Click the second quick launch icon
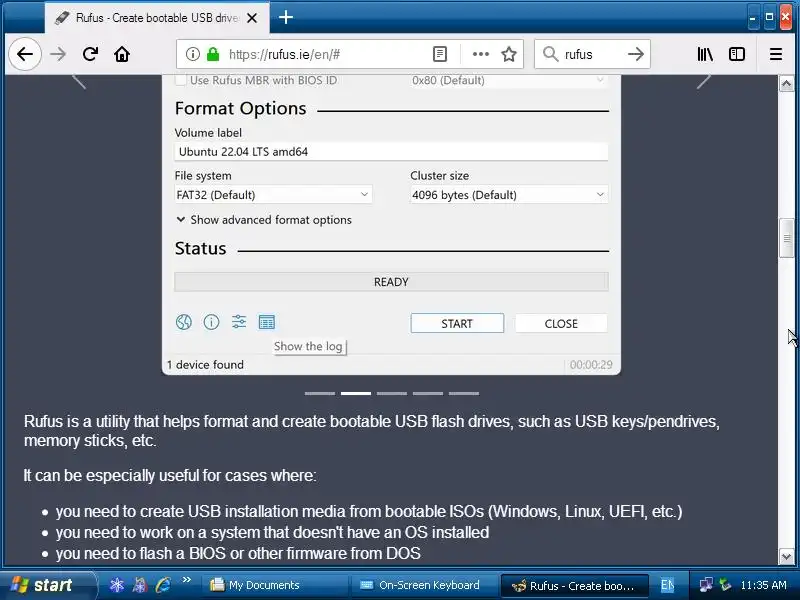The height and width of the screenshot is (600, 800). (140, 585)
